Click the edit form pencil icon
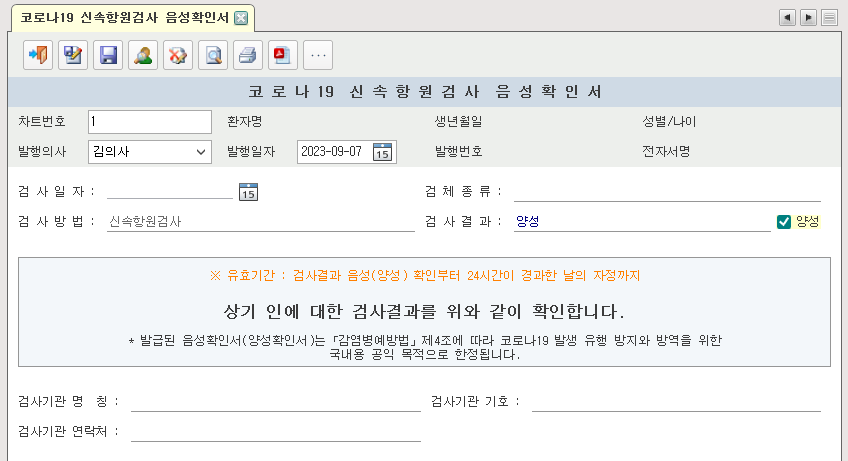Screen dimensions: 848x461 click(73, 55)
